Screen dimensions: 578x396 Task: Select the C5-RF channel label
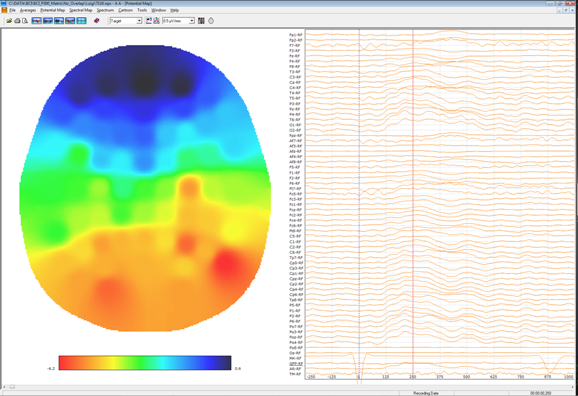(x=295, y=236)
